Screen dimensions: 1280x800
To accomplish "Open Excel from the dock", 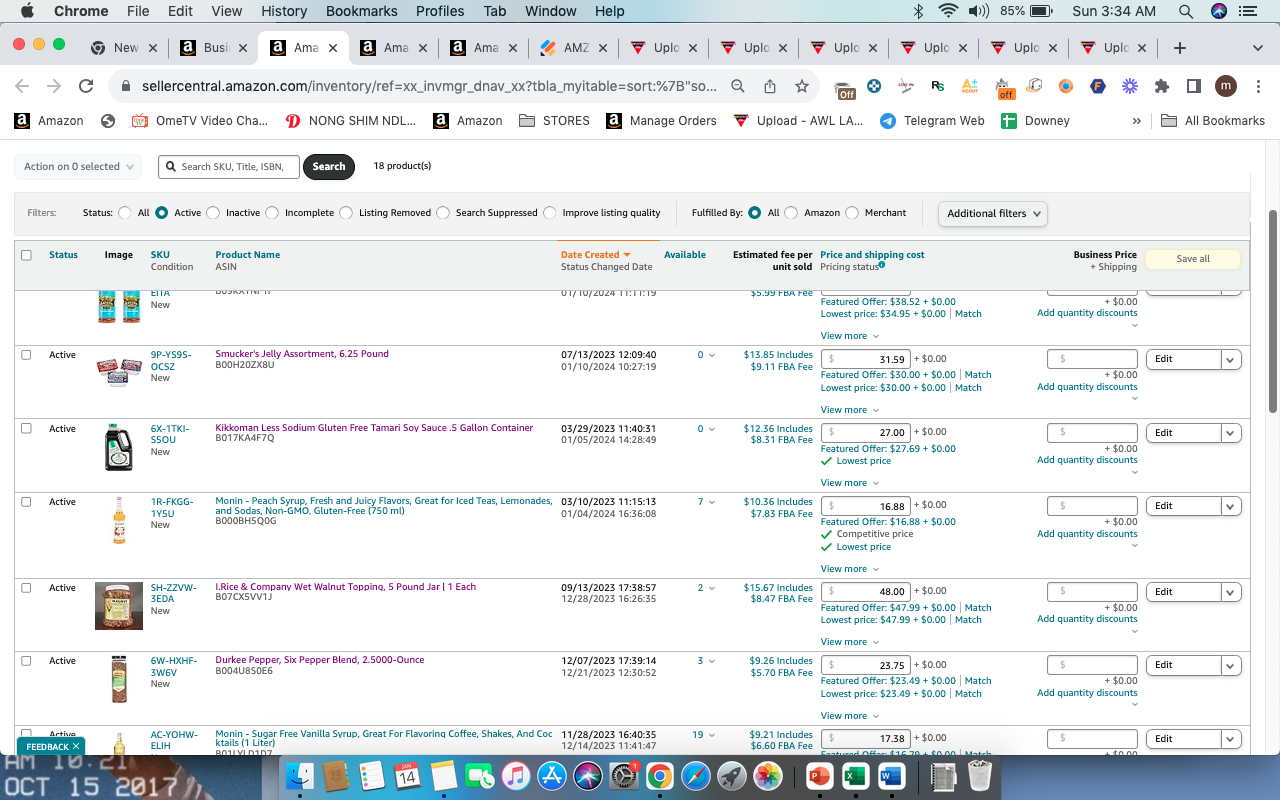I will pos(854,775).
